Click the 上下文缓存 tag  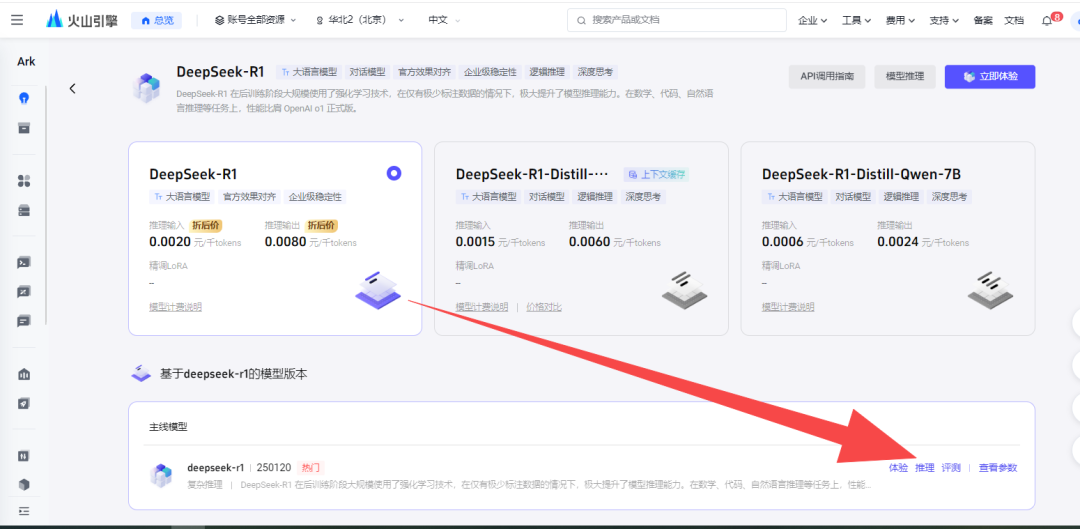point(656,174)
